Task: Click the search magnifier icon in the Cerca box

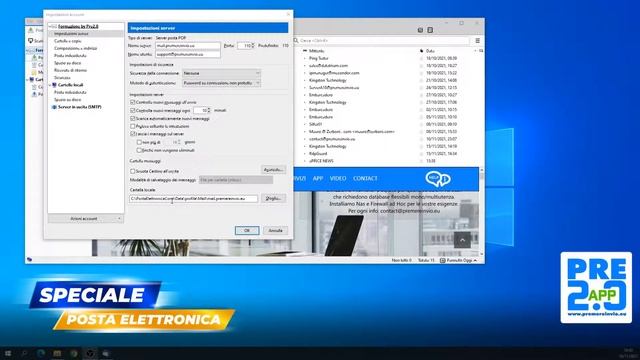Action: pyautogui.click(x=296, y=41)
